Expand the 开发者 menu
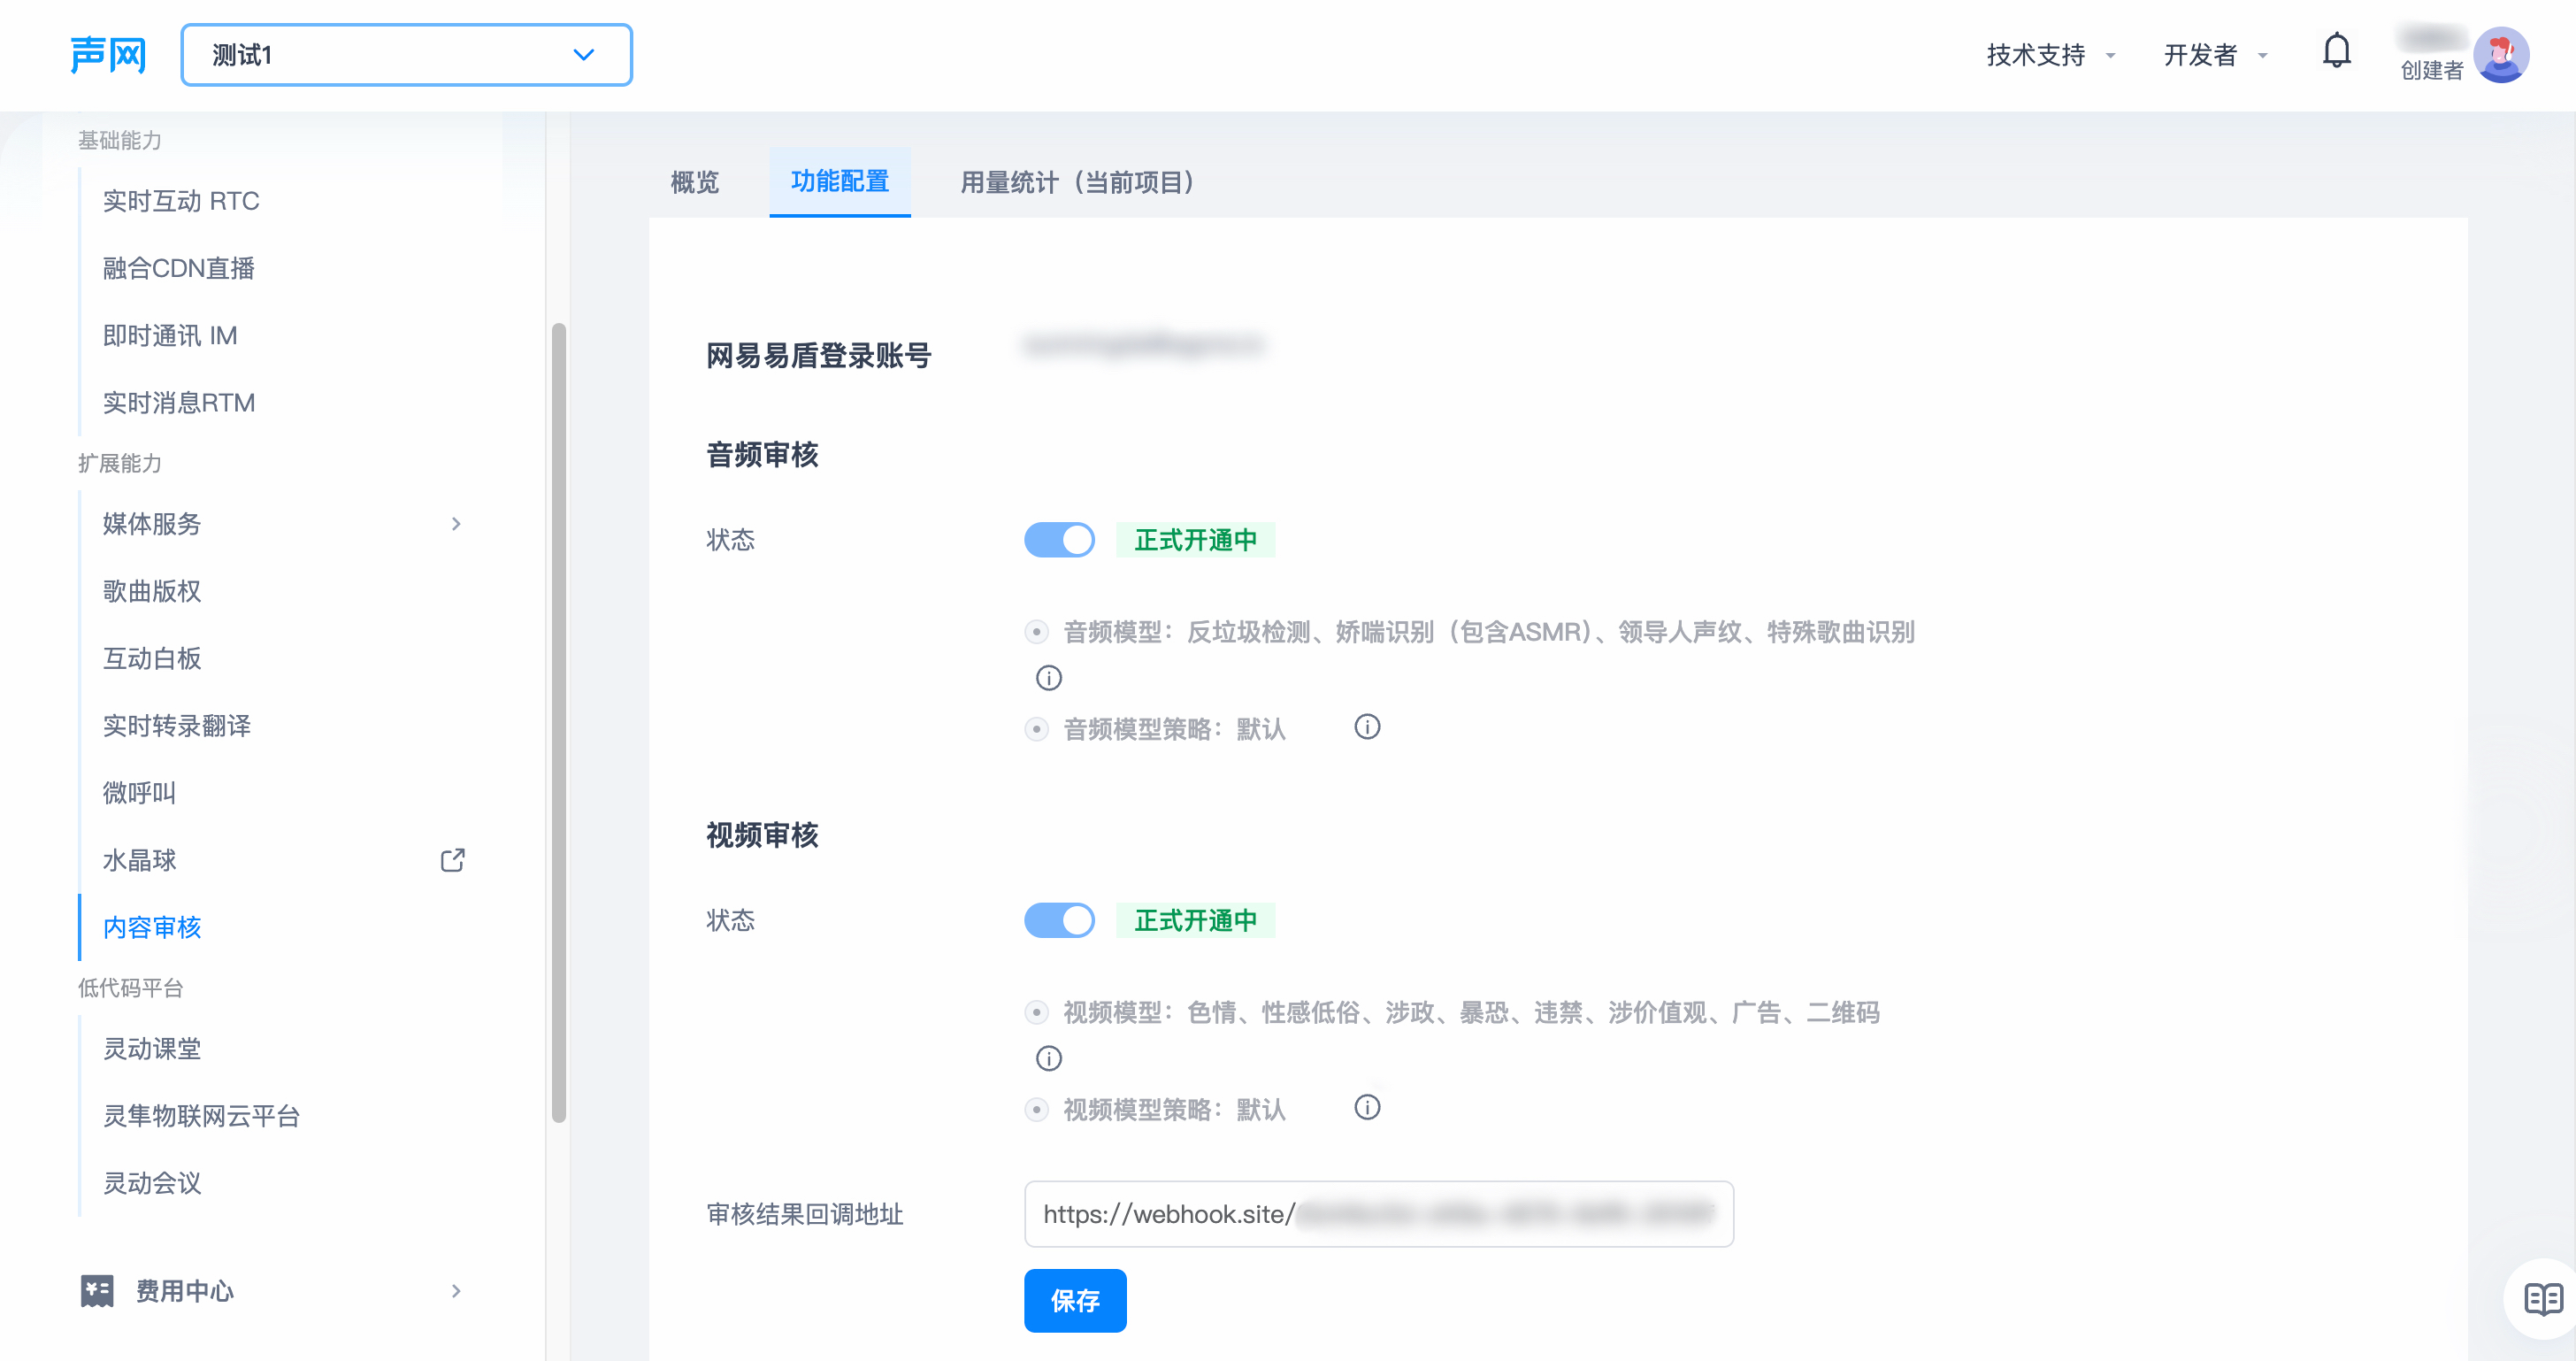 click(x=2214, y=55)
